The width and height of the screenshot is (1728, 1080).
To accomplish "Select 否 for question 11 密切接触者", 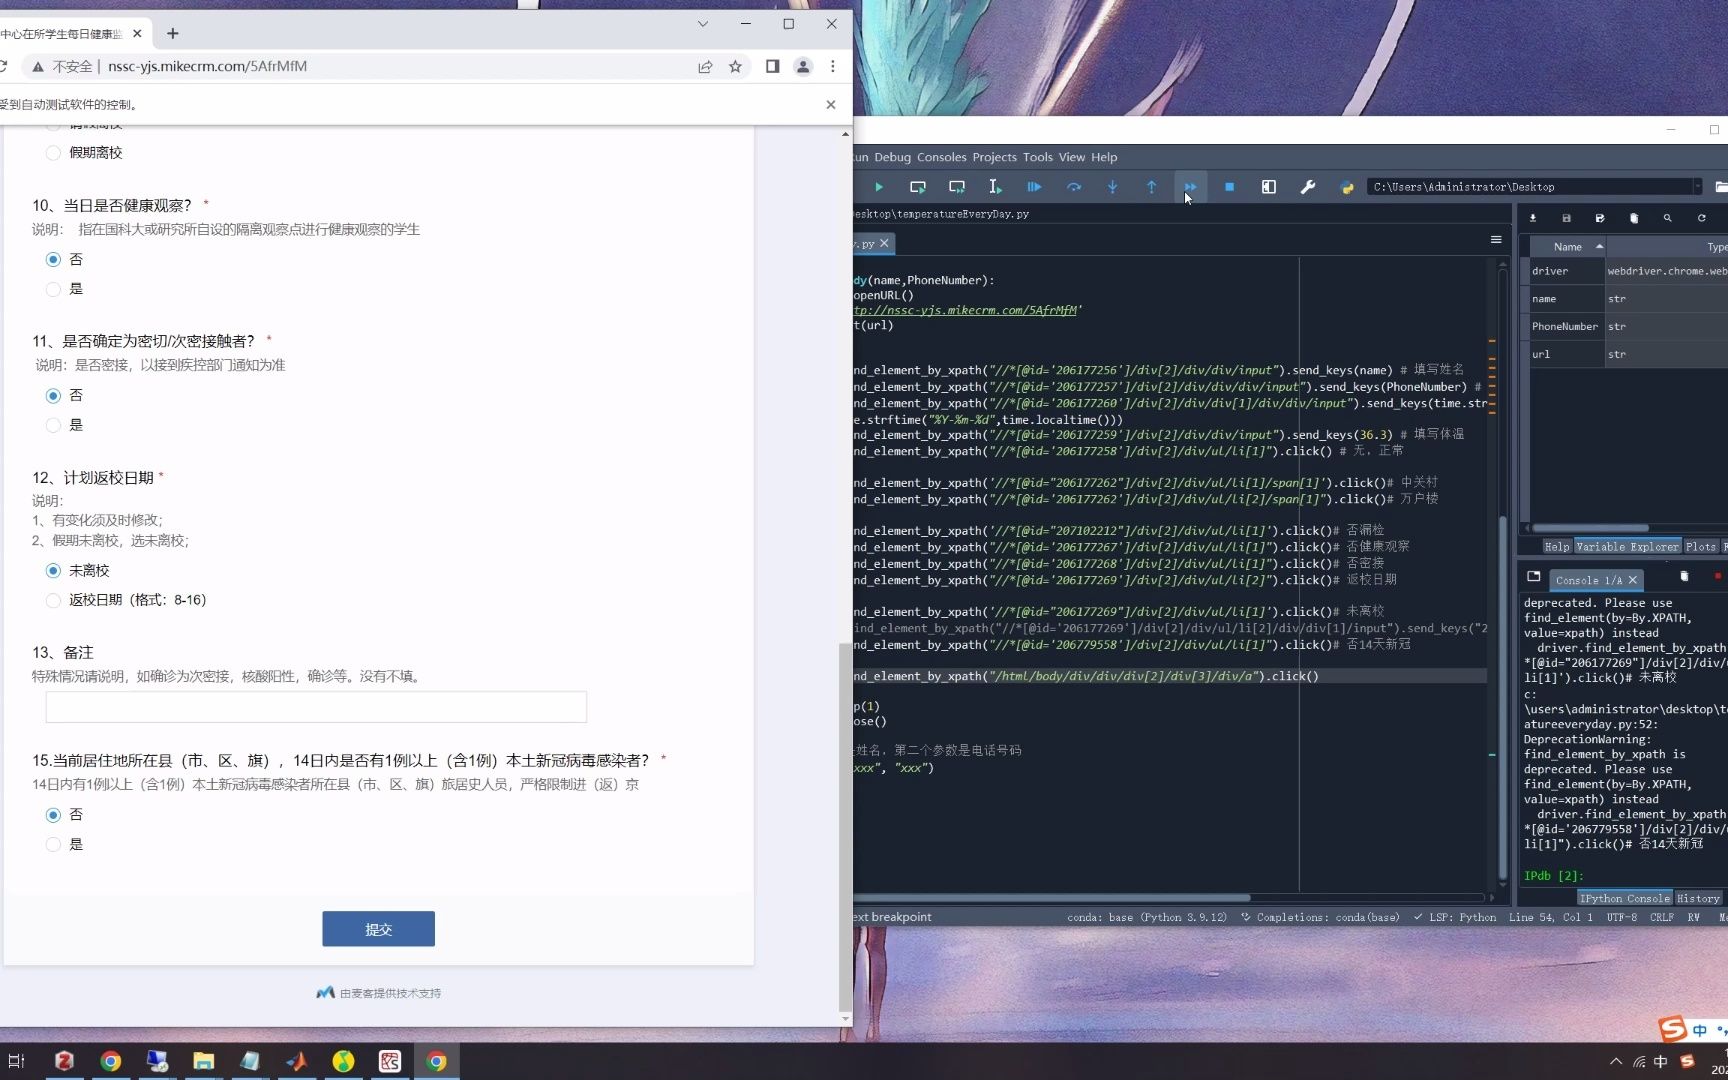I will tap(53, 396).
